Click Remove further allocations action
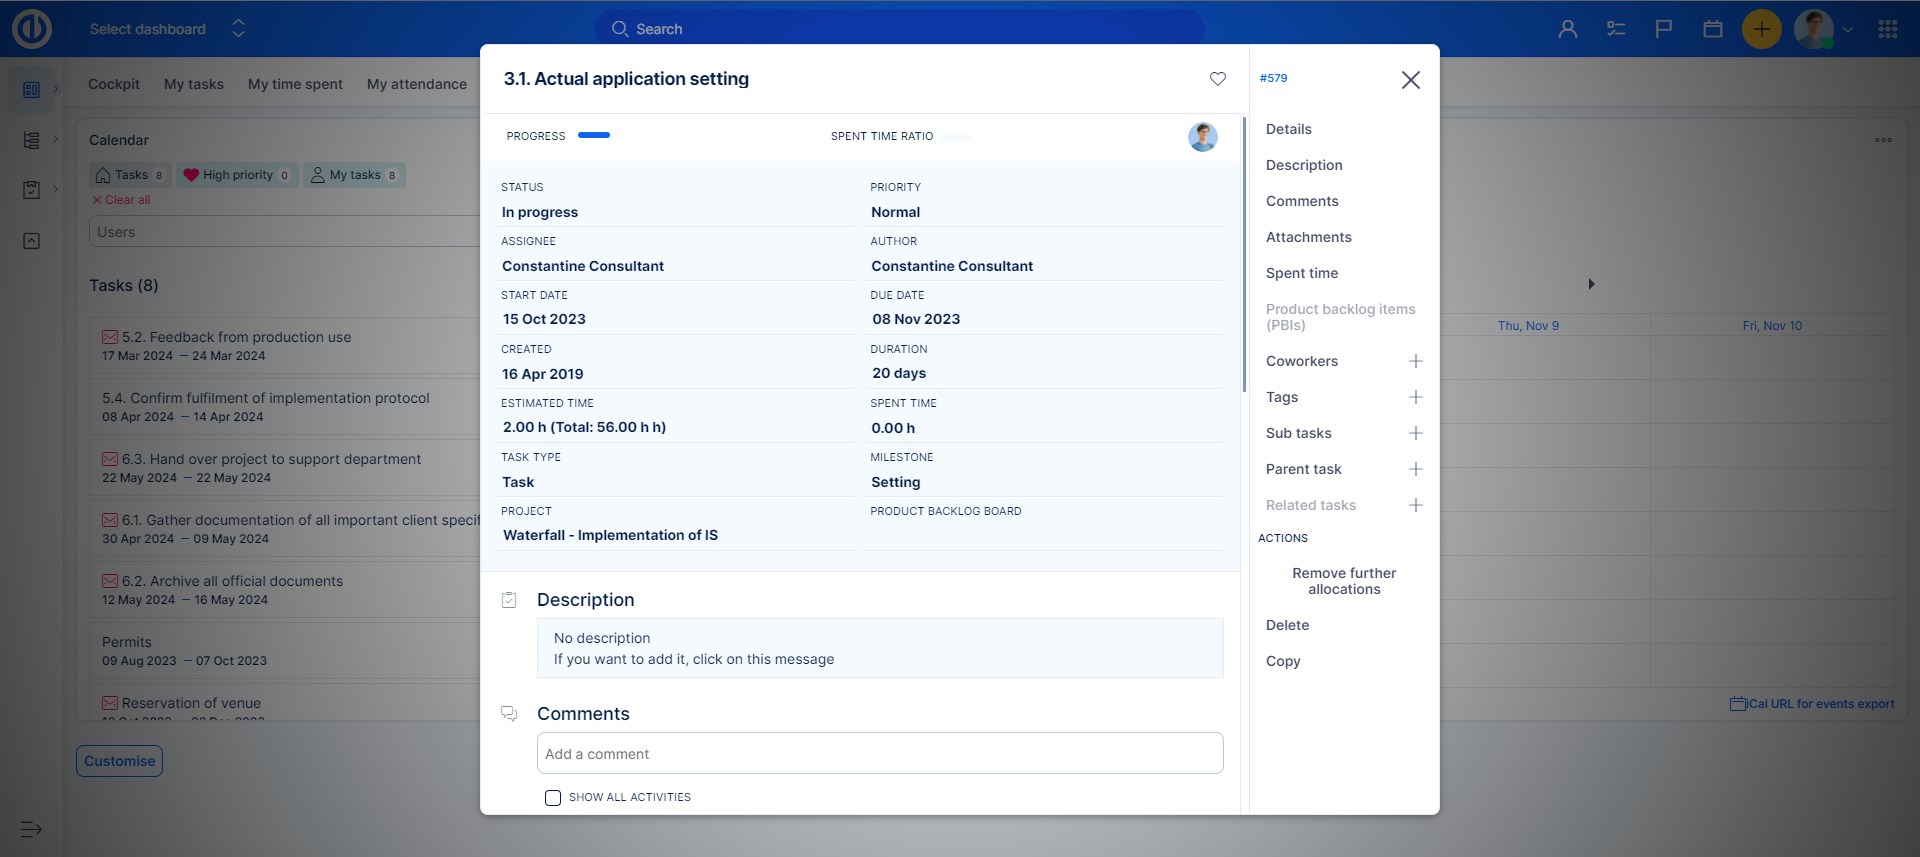Screen dimensions: 1920x857 coord(1343,581)
